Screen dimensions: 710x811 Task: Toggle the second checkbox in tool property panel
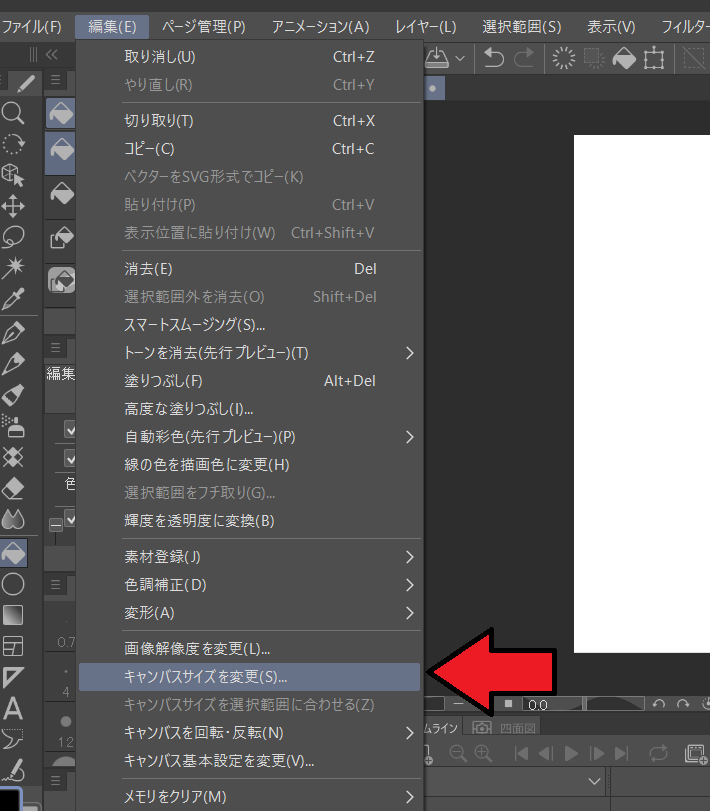click(x=71, y=458)
